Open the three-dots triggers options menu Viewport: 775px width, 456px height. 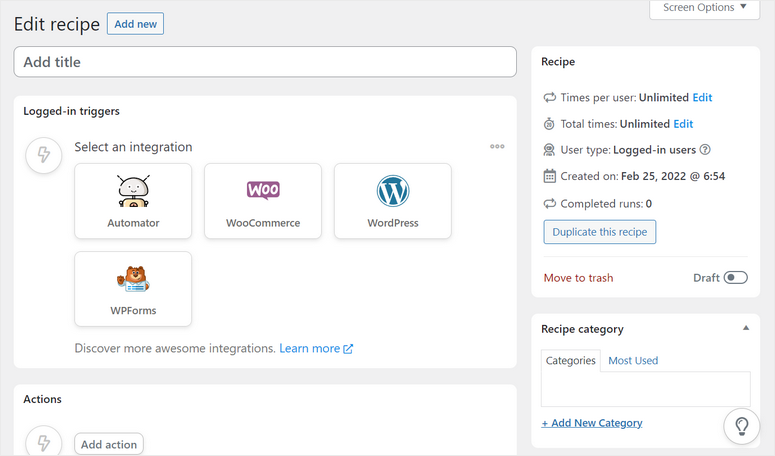(x=497, y=147)
